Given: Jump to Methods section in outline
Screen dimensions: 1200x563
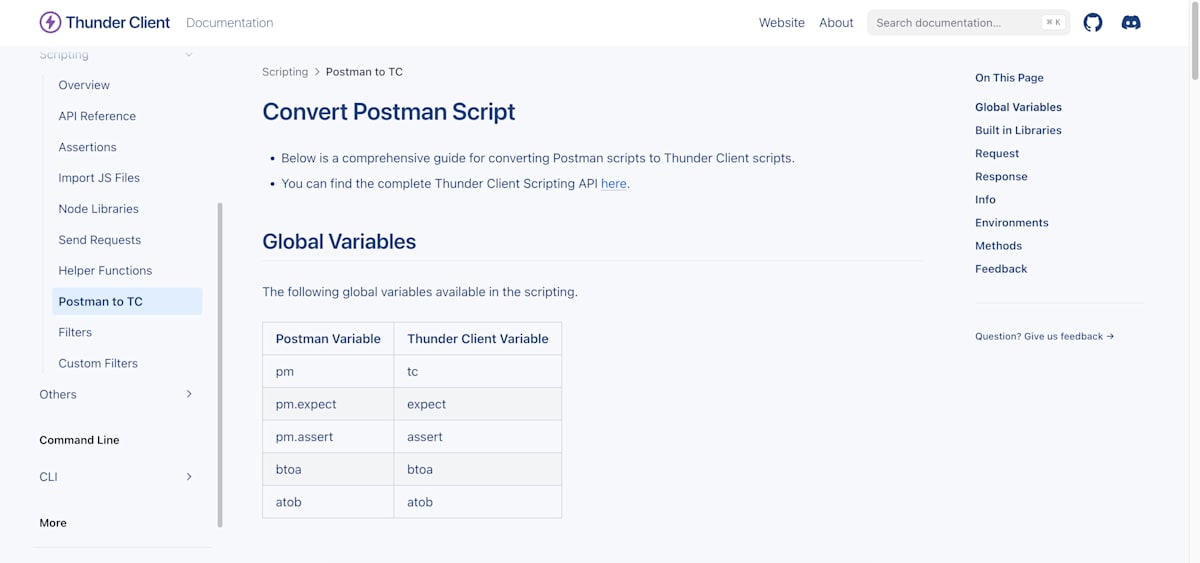Looking at the screenshot, I should click(x=998, y=245).
